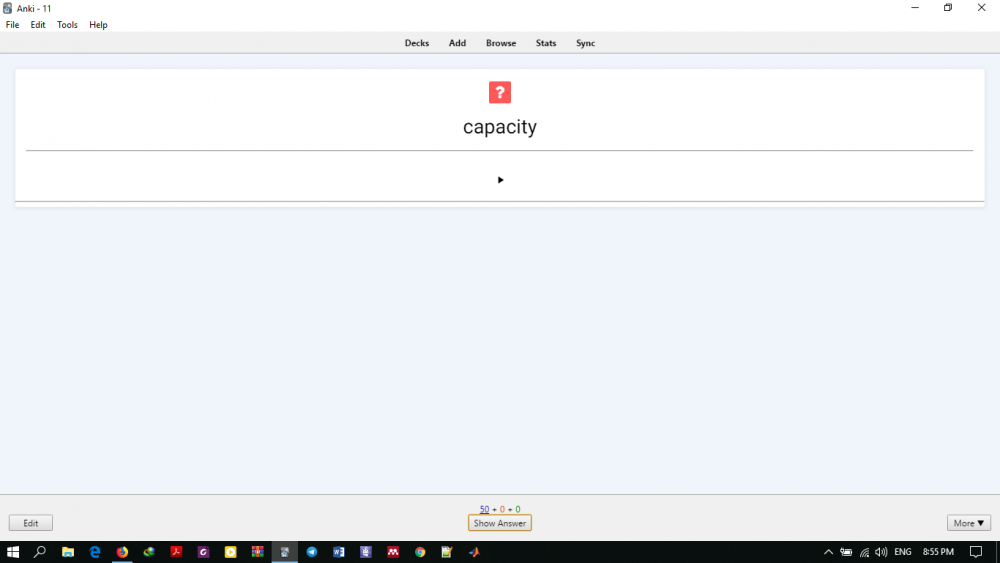1000x563 pixels.
Task: Open the File menu
Action: pos(13,25)
